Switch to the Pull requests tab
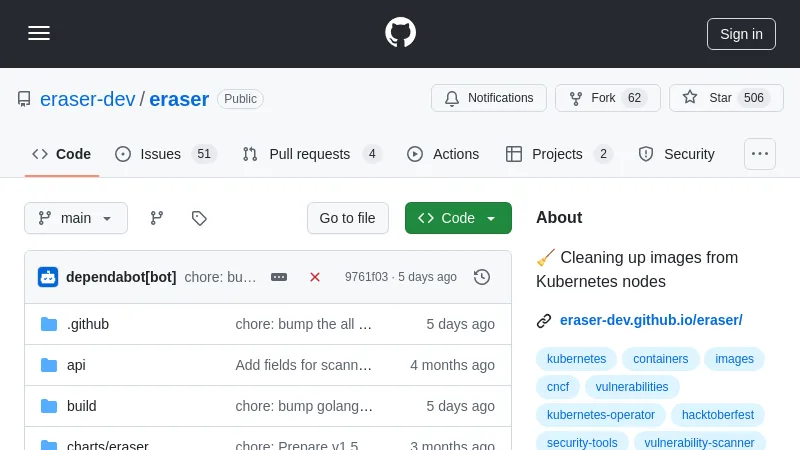Screen dimensions: 800x450 tap(311, 154)
